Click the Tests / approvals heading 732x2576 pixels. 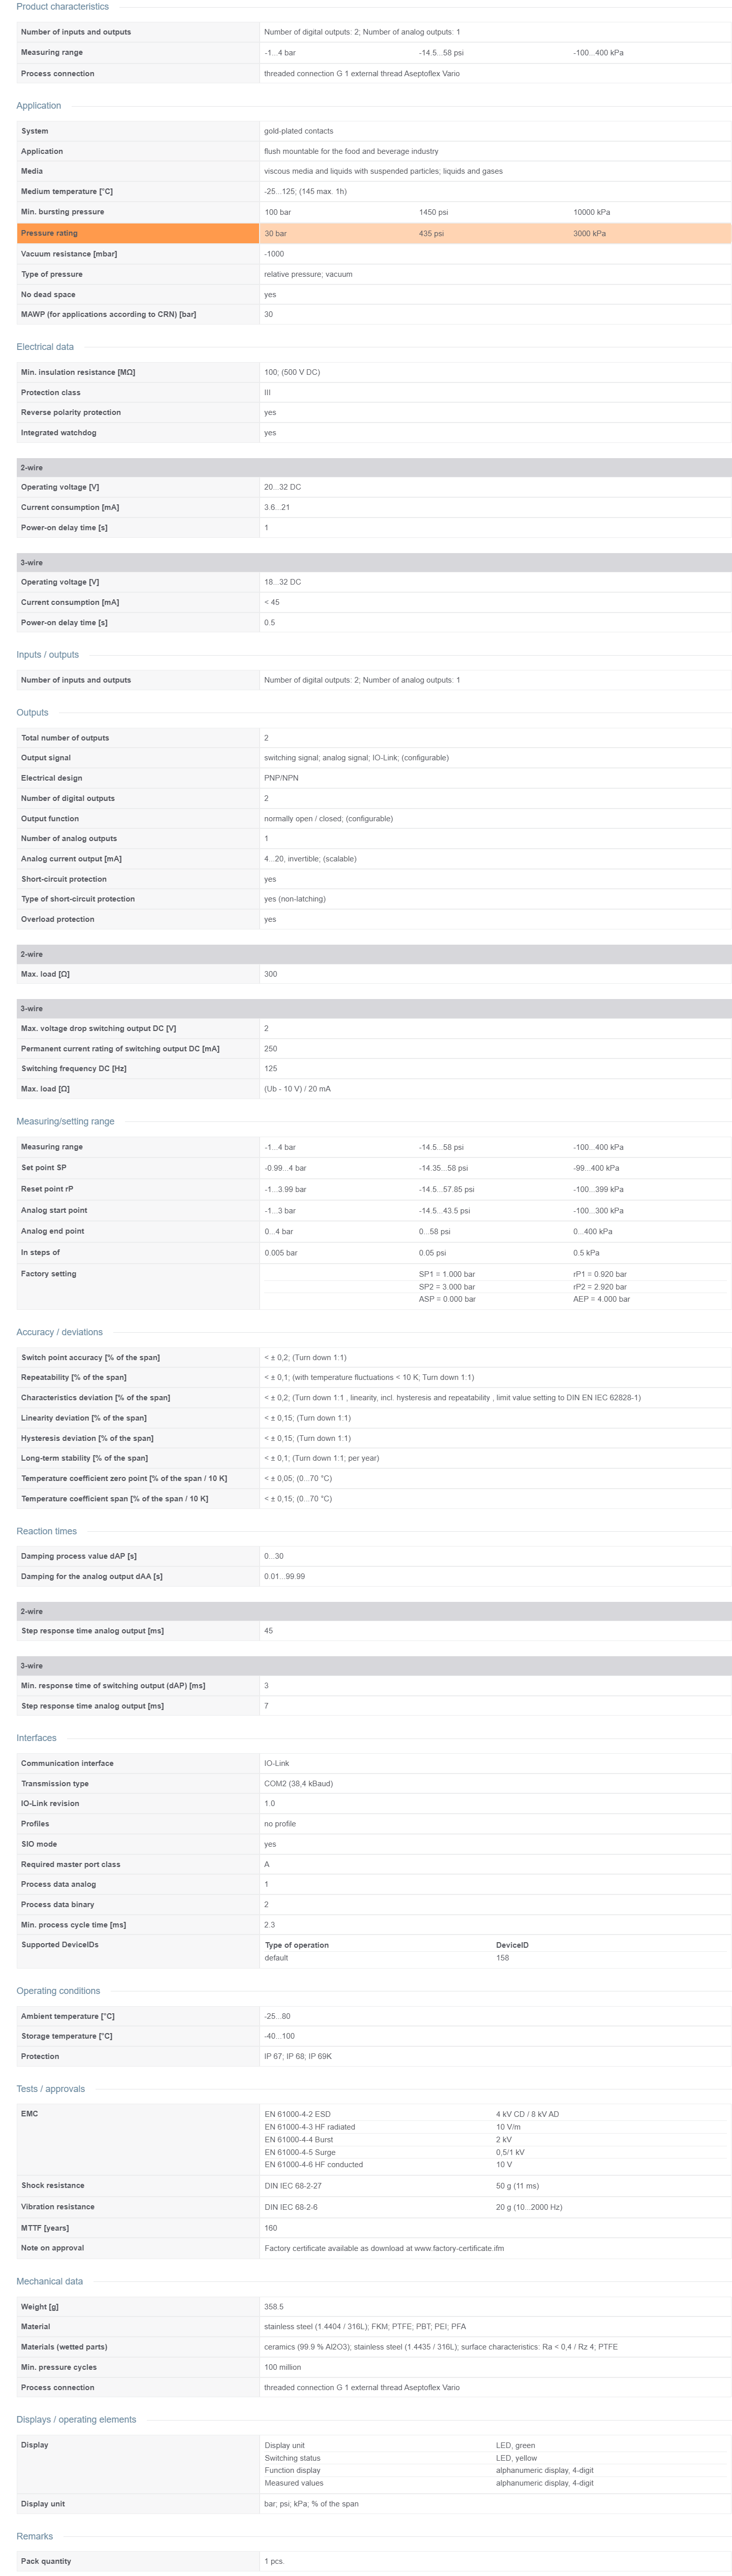point(50,2089)
